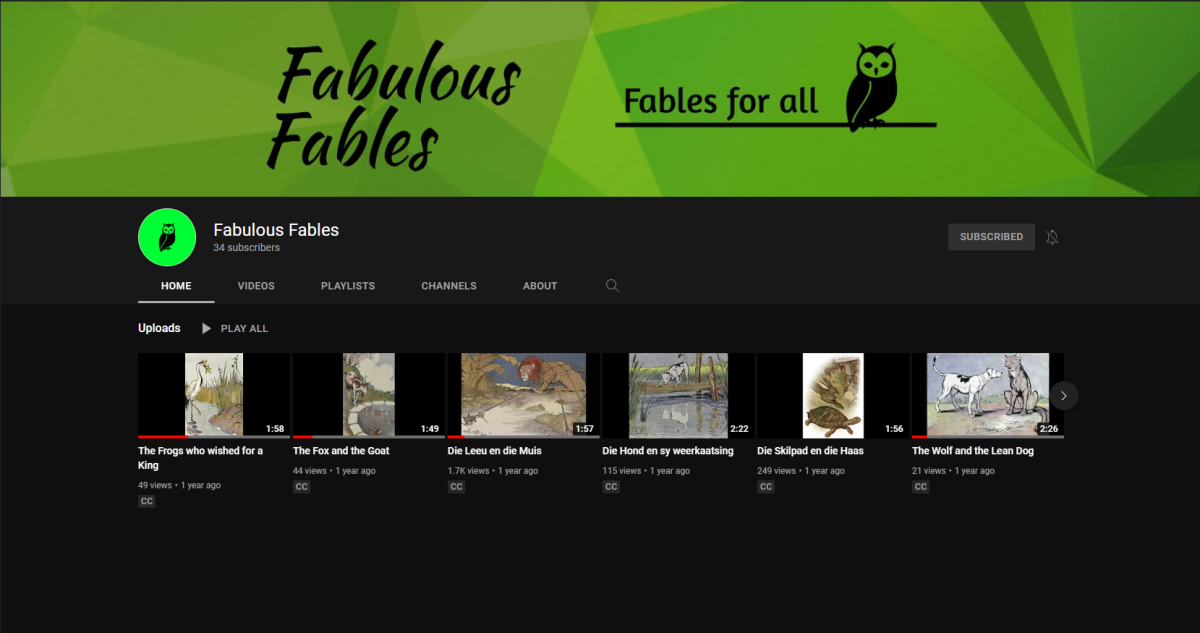This screenshot has height=633, width=1200.
Task: Open The Frogs who wished for a King thumbnail
Action: (214, 395)
